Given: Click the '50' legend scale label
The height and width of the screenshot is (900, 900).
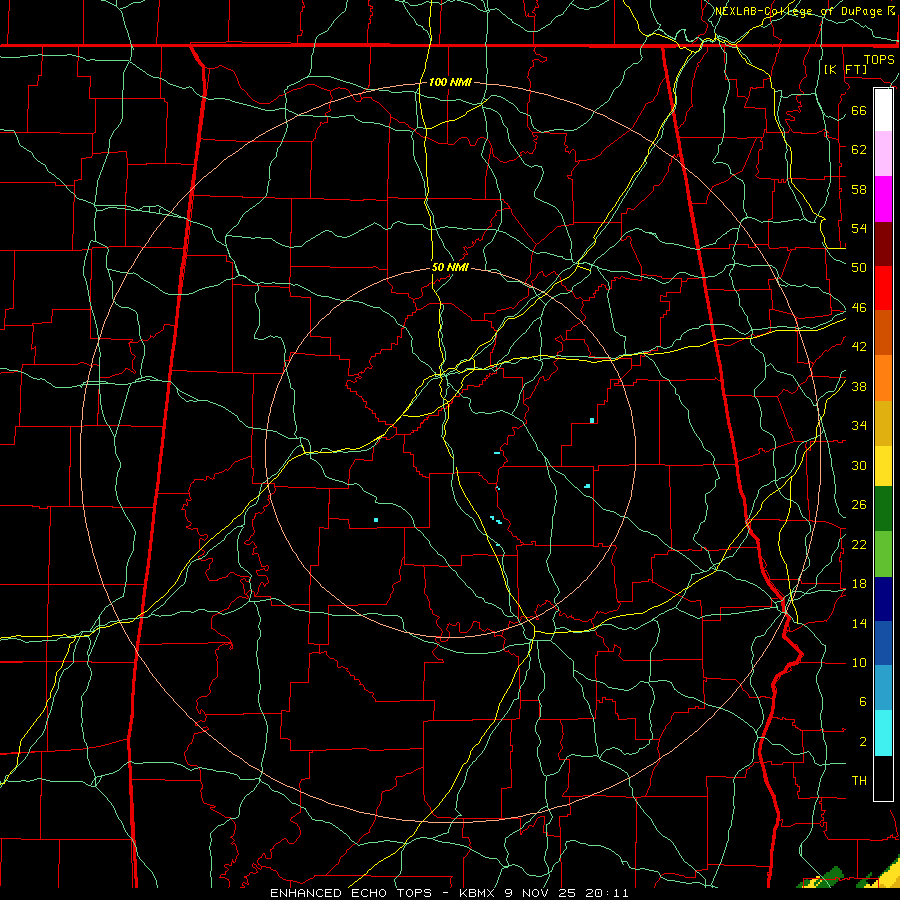Looking at the screenshot, I should coord(859,268).
